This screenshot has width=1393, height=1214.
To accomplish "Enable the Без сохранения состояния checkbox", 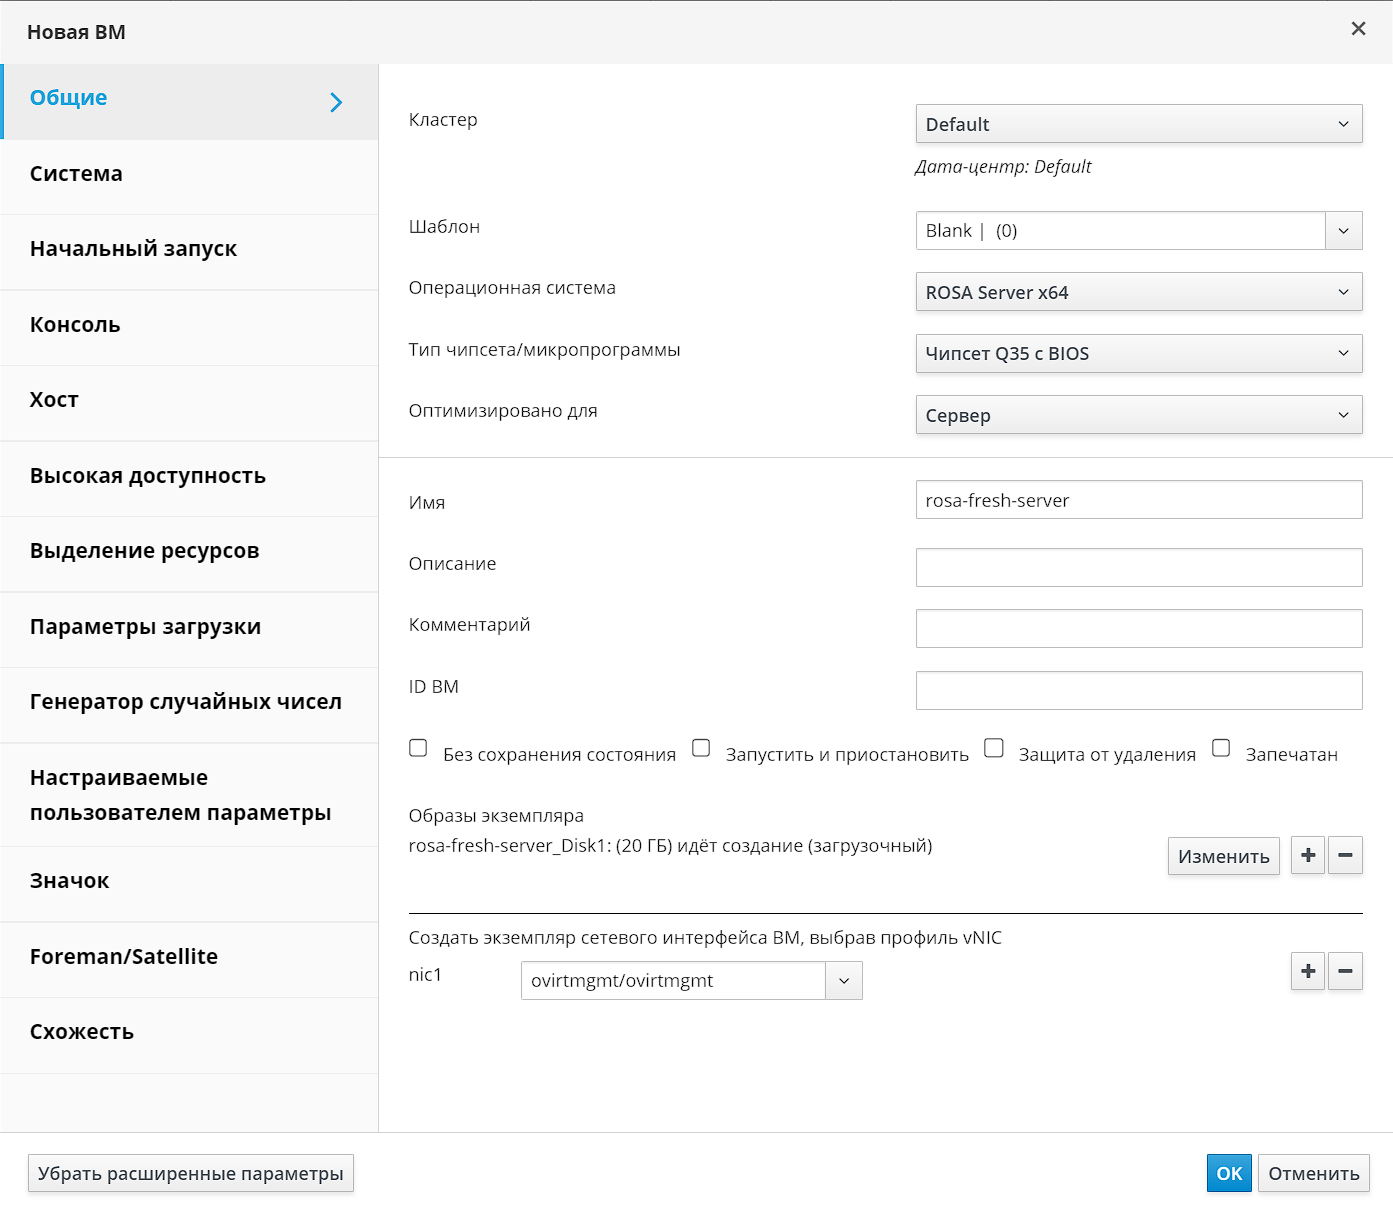I will pos(419,748).
